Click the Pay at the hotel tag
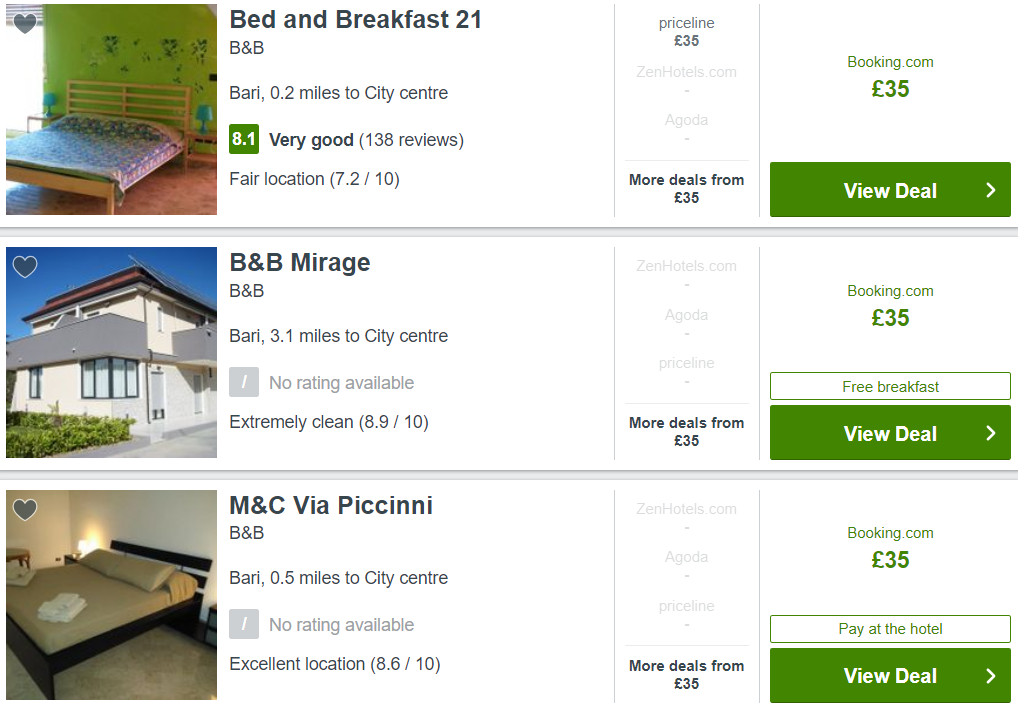 click(x=890, y=629)
